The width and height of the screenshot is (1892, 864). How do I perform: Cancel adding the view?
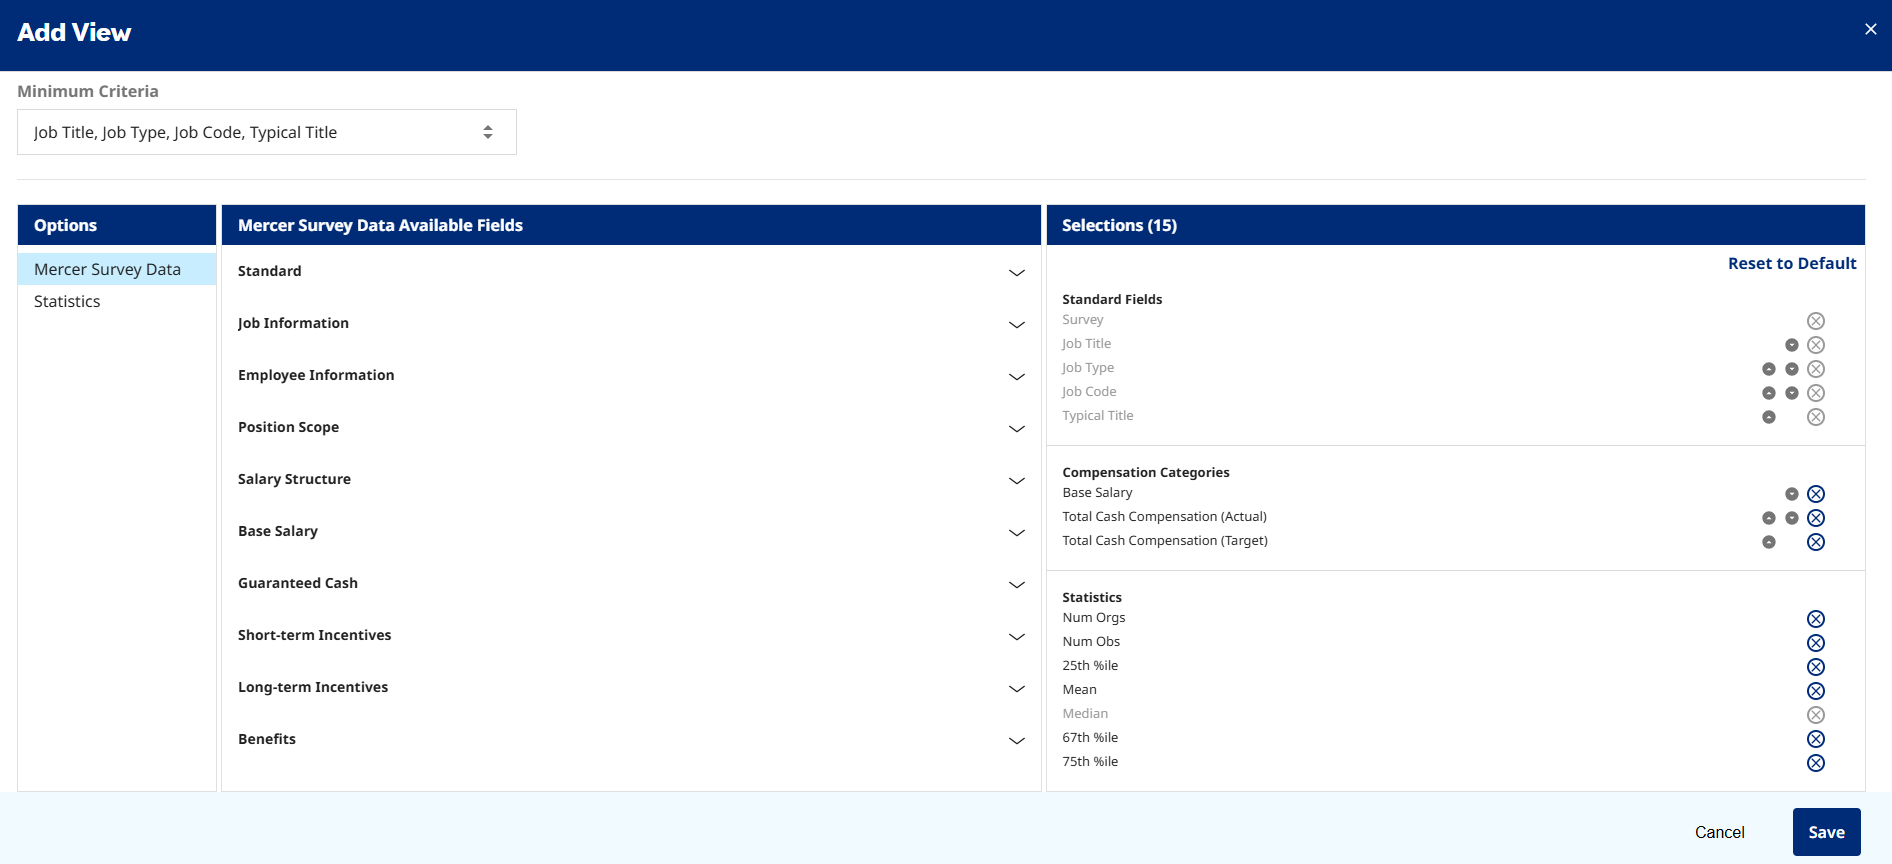[1719, 832]
